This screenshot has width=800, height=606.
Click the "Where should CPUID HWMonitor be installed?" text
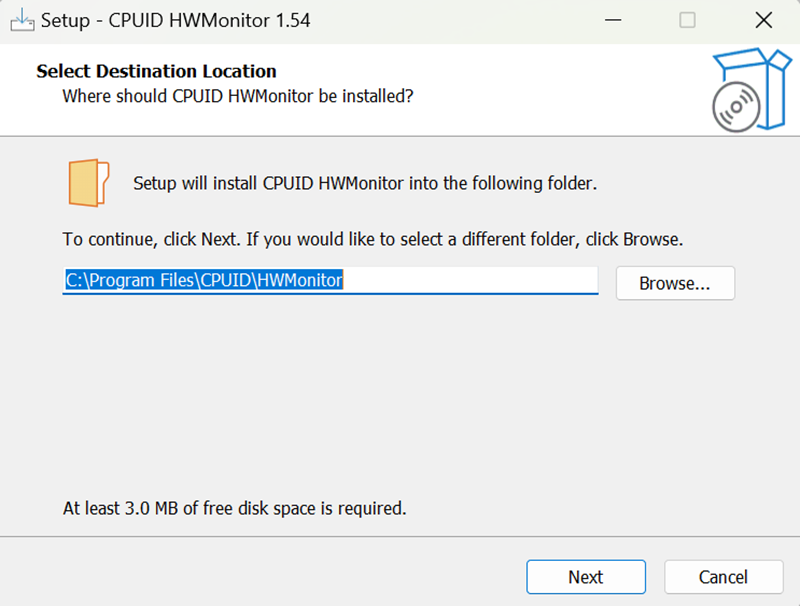238,96
